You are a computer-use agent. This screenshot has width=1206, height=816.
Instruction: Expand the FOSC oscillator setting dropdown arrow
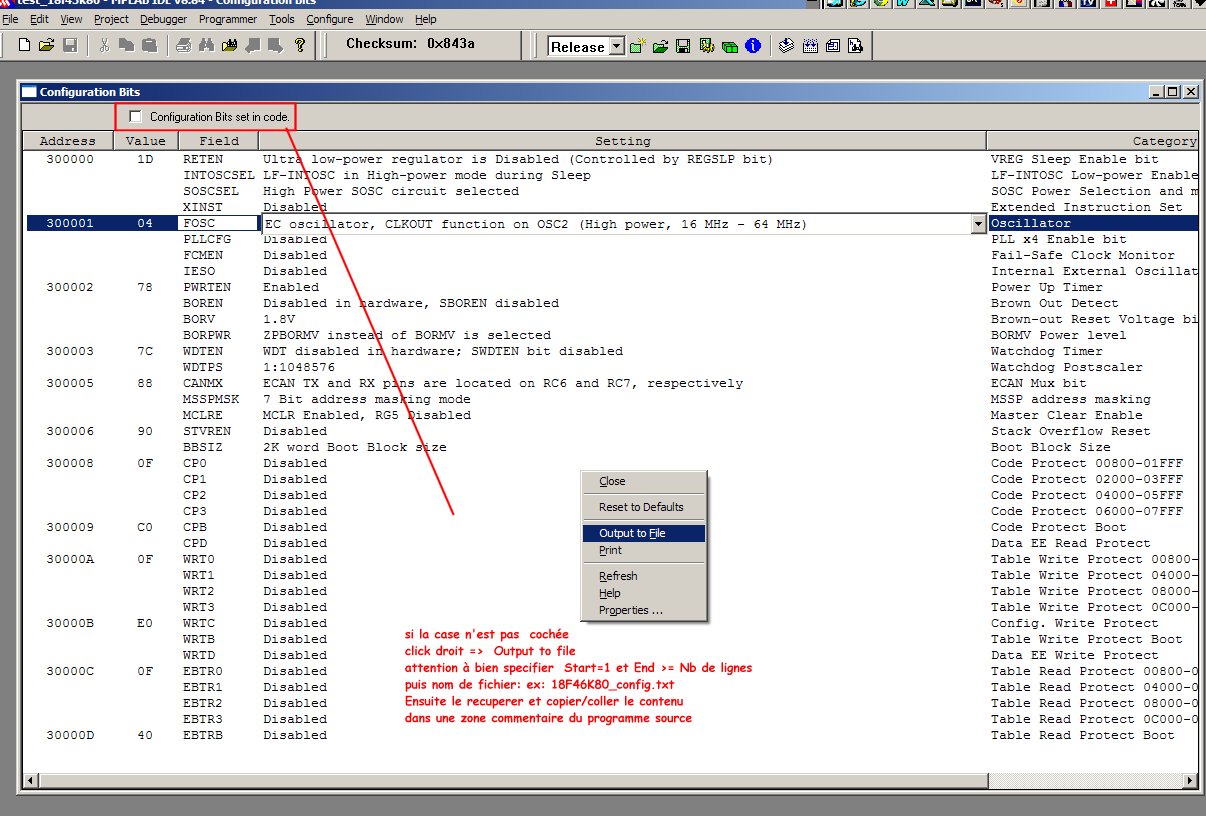[x=978, y=224]
